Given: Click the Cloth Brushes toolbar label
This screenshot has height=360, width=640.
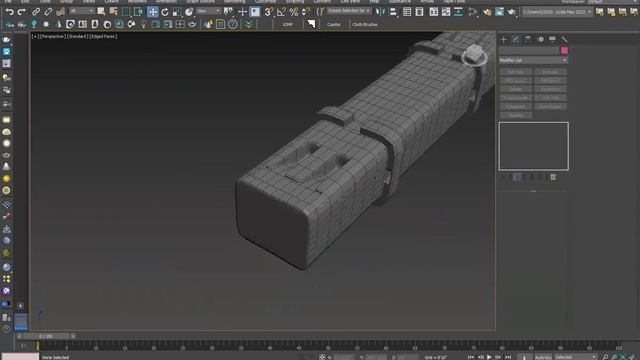Looking at the screenshot, I should 365,24.
